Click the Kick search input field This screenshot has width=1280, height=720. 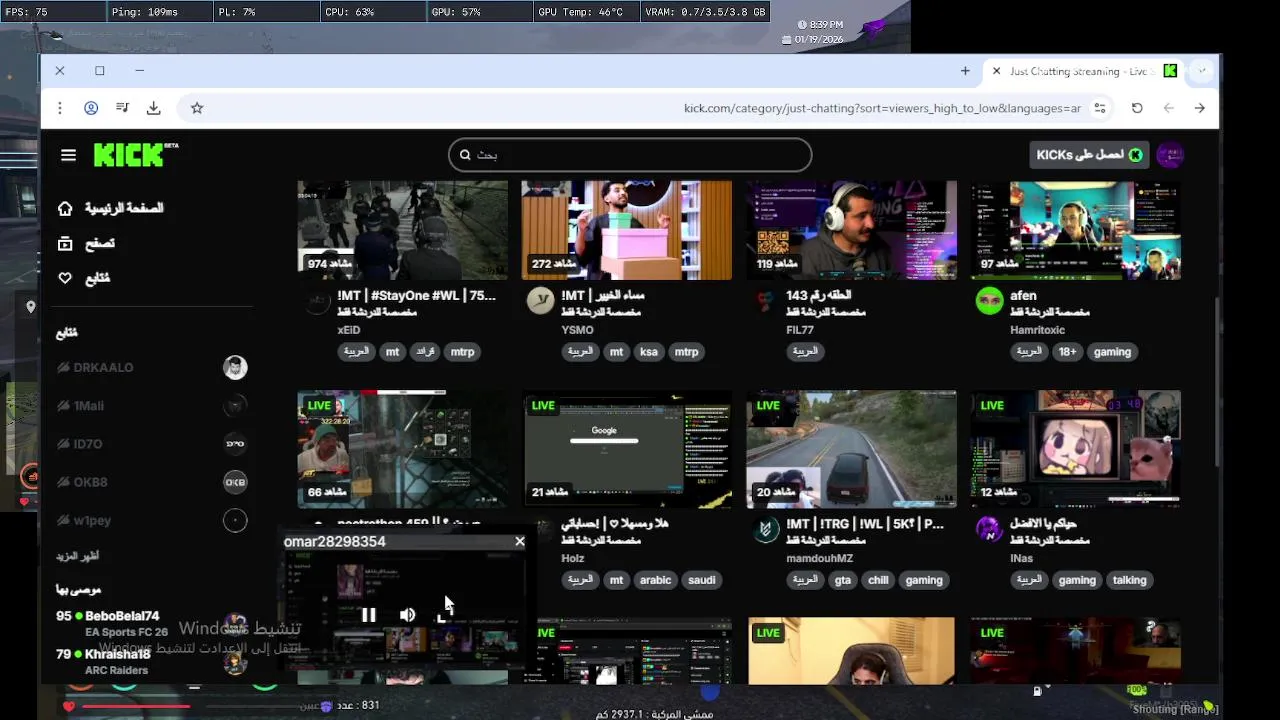[x=630, y=155]
